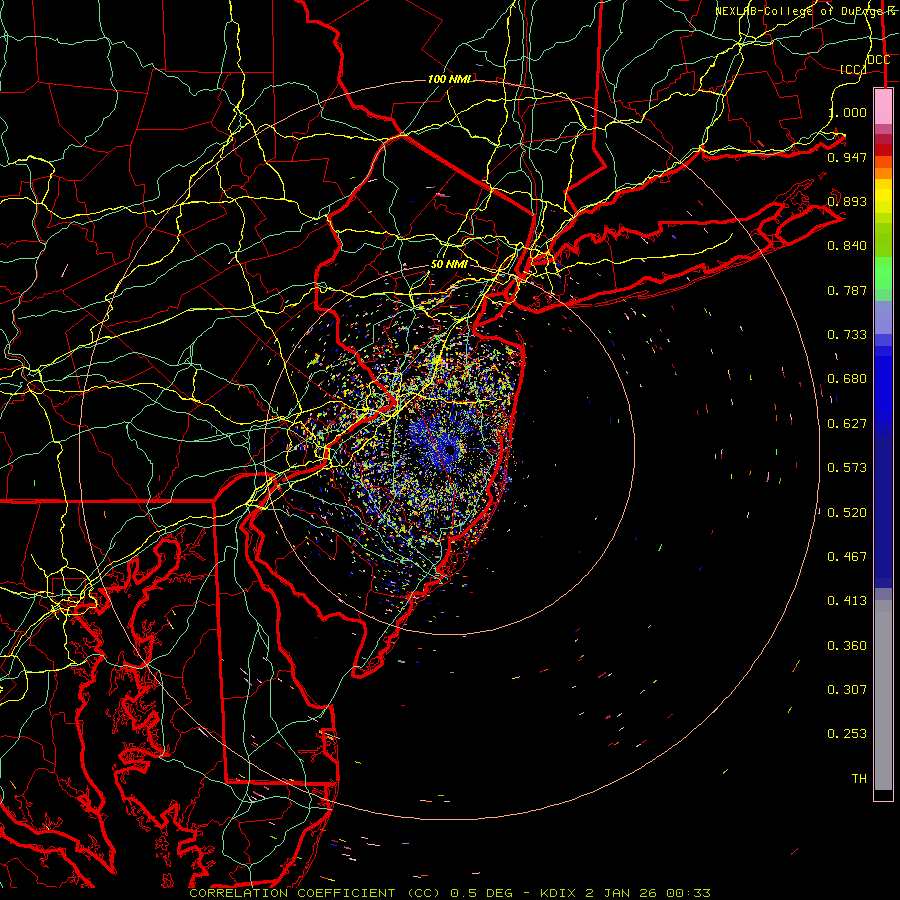The height and width of the screenshot is (900, 900).
Task: Click the 0.467 scale value
Action: 847,557
